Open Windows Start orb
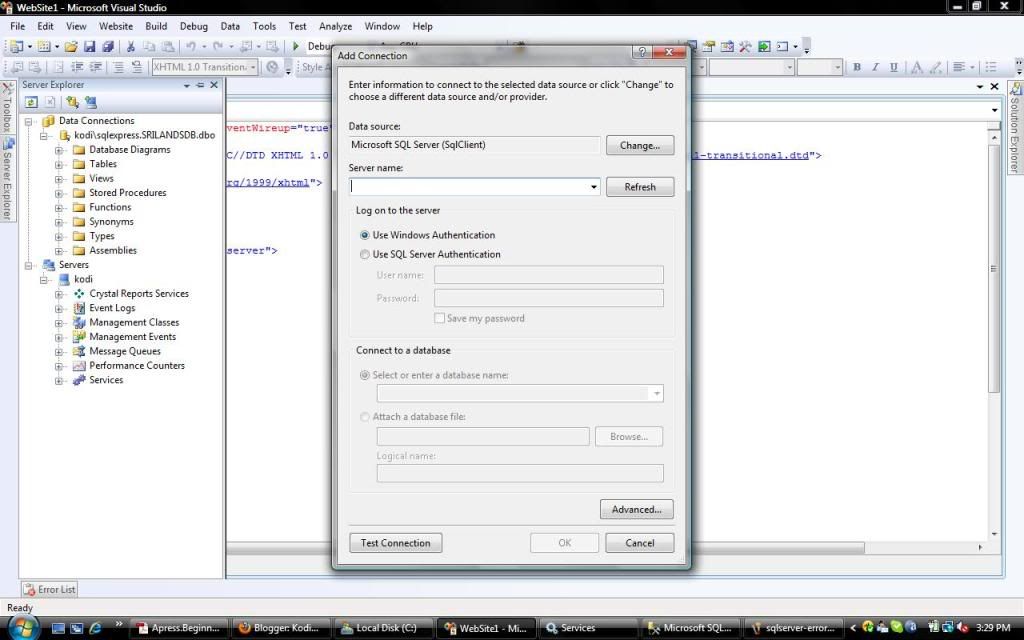 point(24,628)
